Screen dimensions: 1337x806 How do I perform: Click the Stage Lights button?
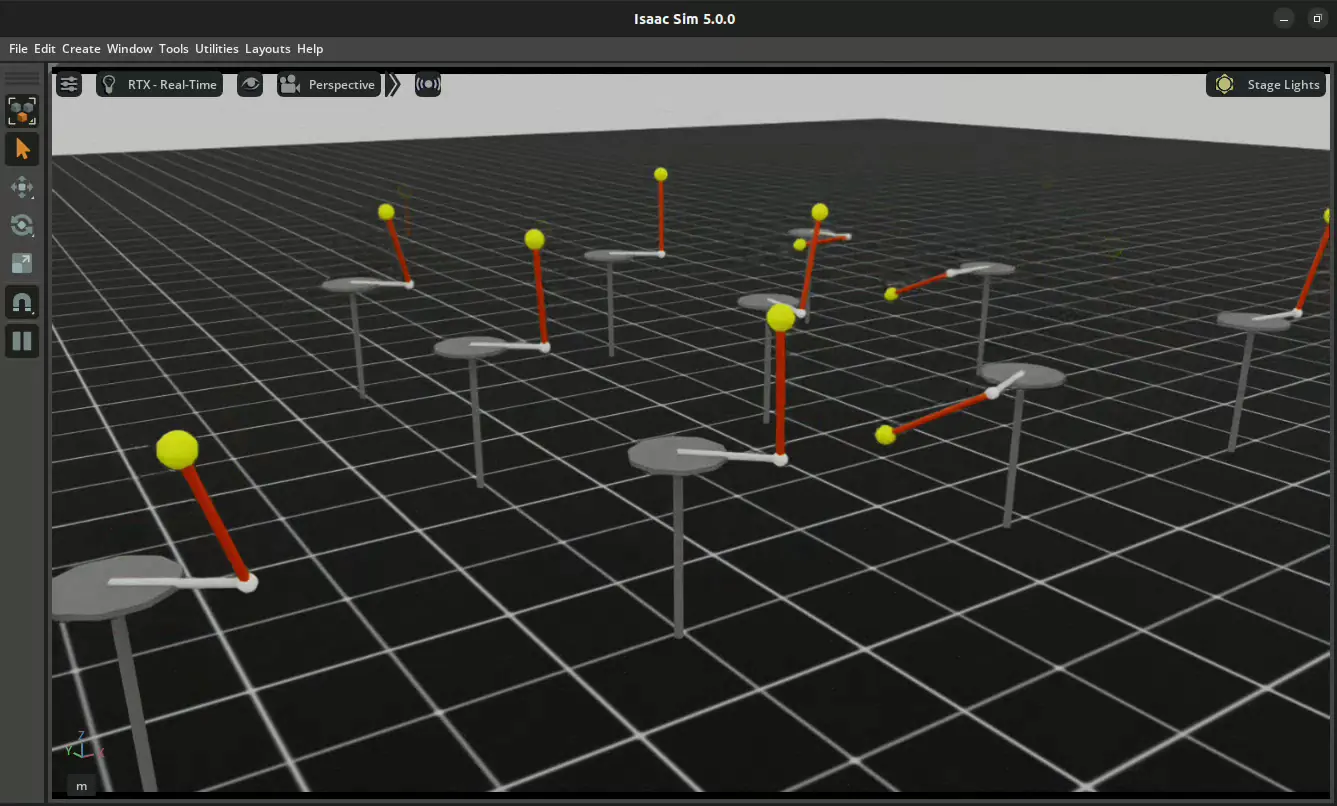[x=1268, y=85]
